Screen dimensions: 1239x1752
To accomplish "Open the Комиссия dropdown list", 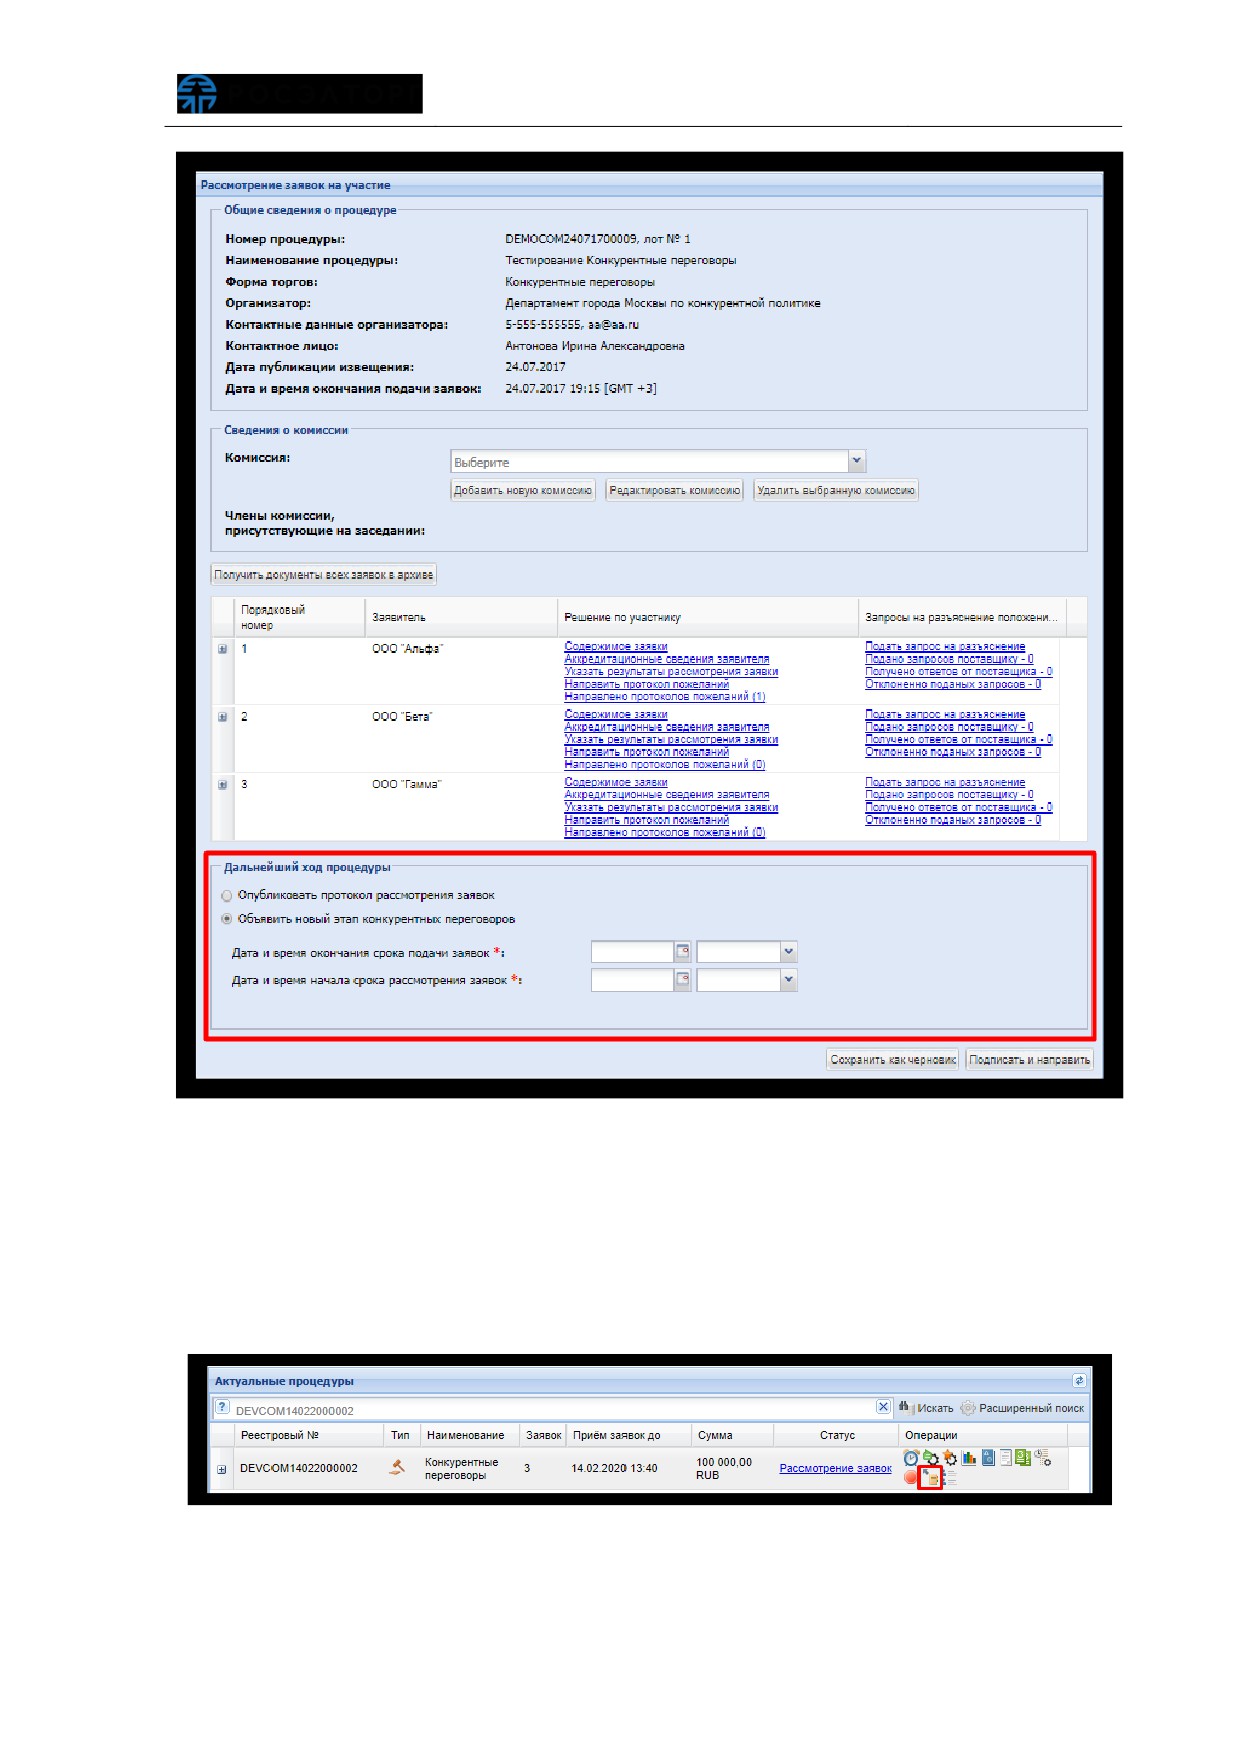I will pyautogui.click(x=856, y=461).
